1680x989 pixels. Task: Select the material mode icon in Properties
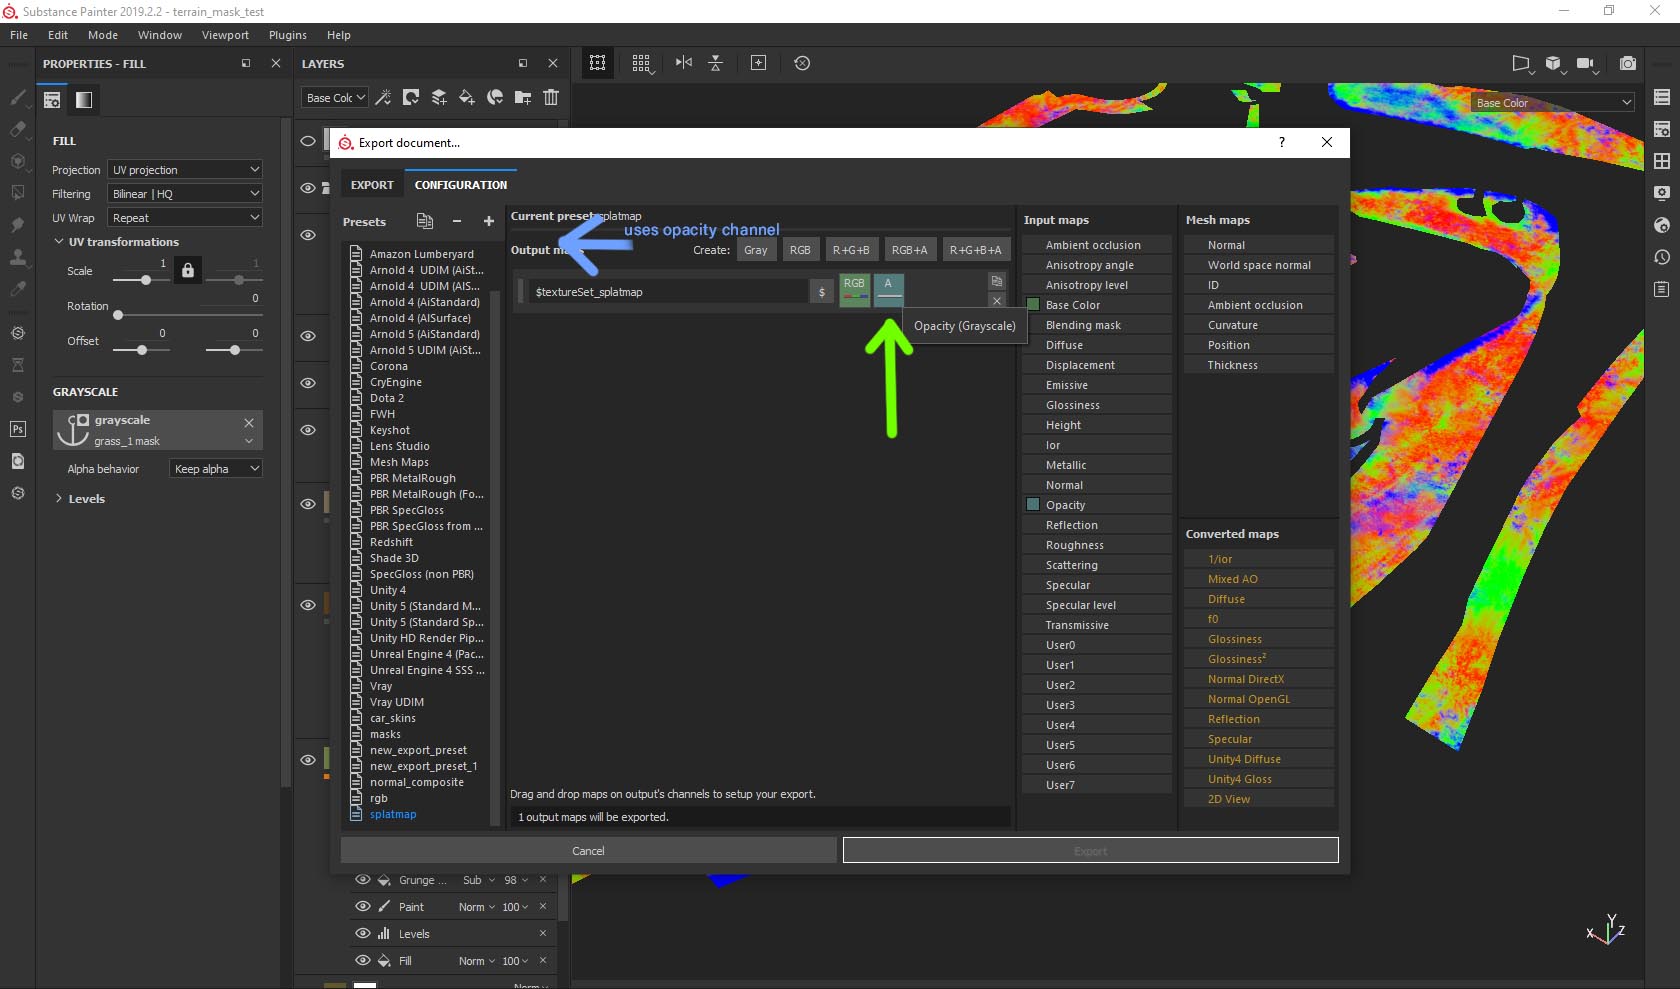click(x=52, y=99)
